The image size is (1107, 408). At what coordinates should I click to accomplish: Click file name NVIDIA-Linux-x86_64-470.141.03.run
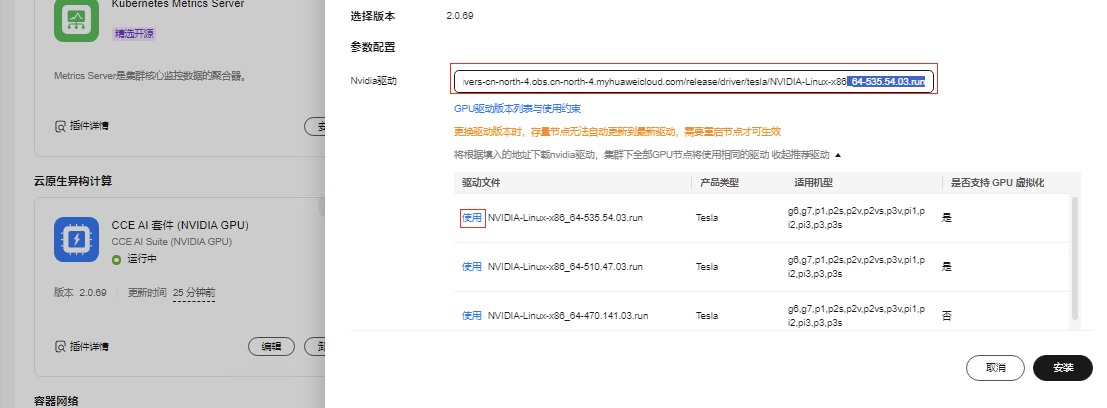point(568,316)
